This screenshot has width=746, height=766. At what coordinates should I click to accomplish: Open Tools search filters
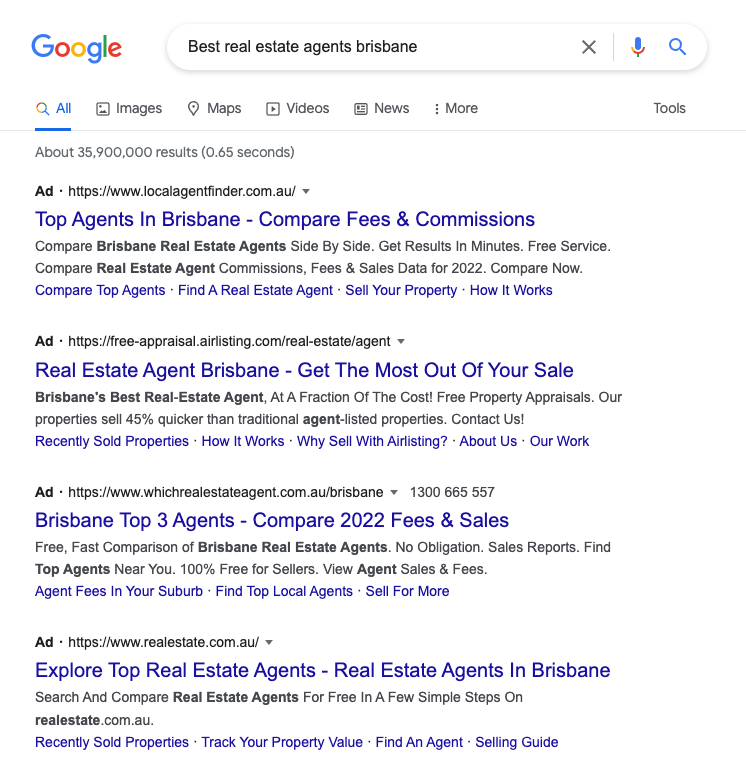click(669, 108)
